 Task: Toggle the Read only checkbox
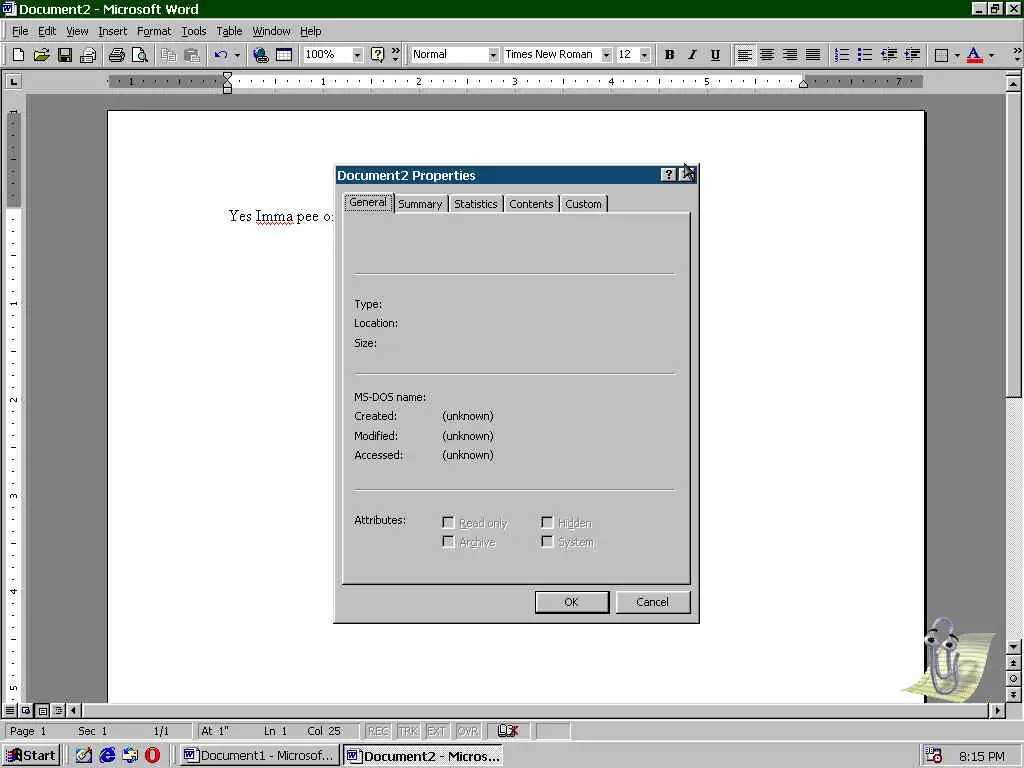pyautogui.click(x=448, y=522)
